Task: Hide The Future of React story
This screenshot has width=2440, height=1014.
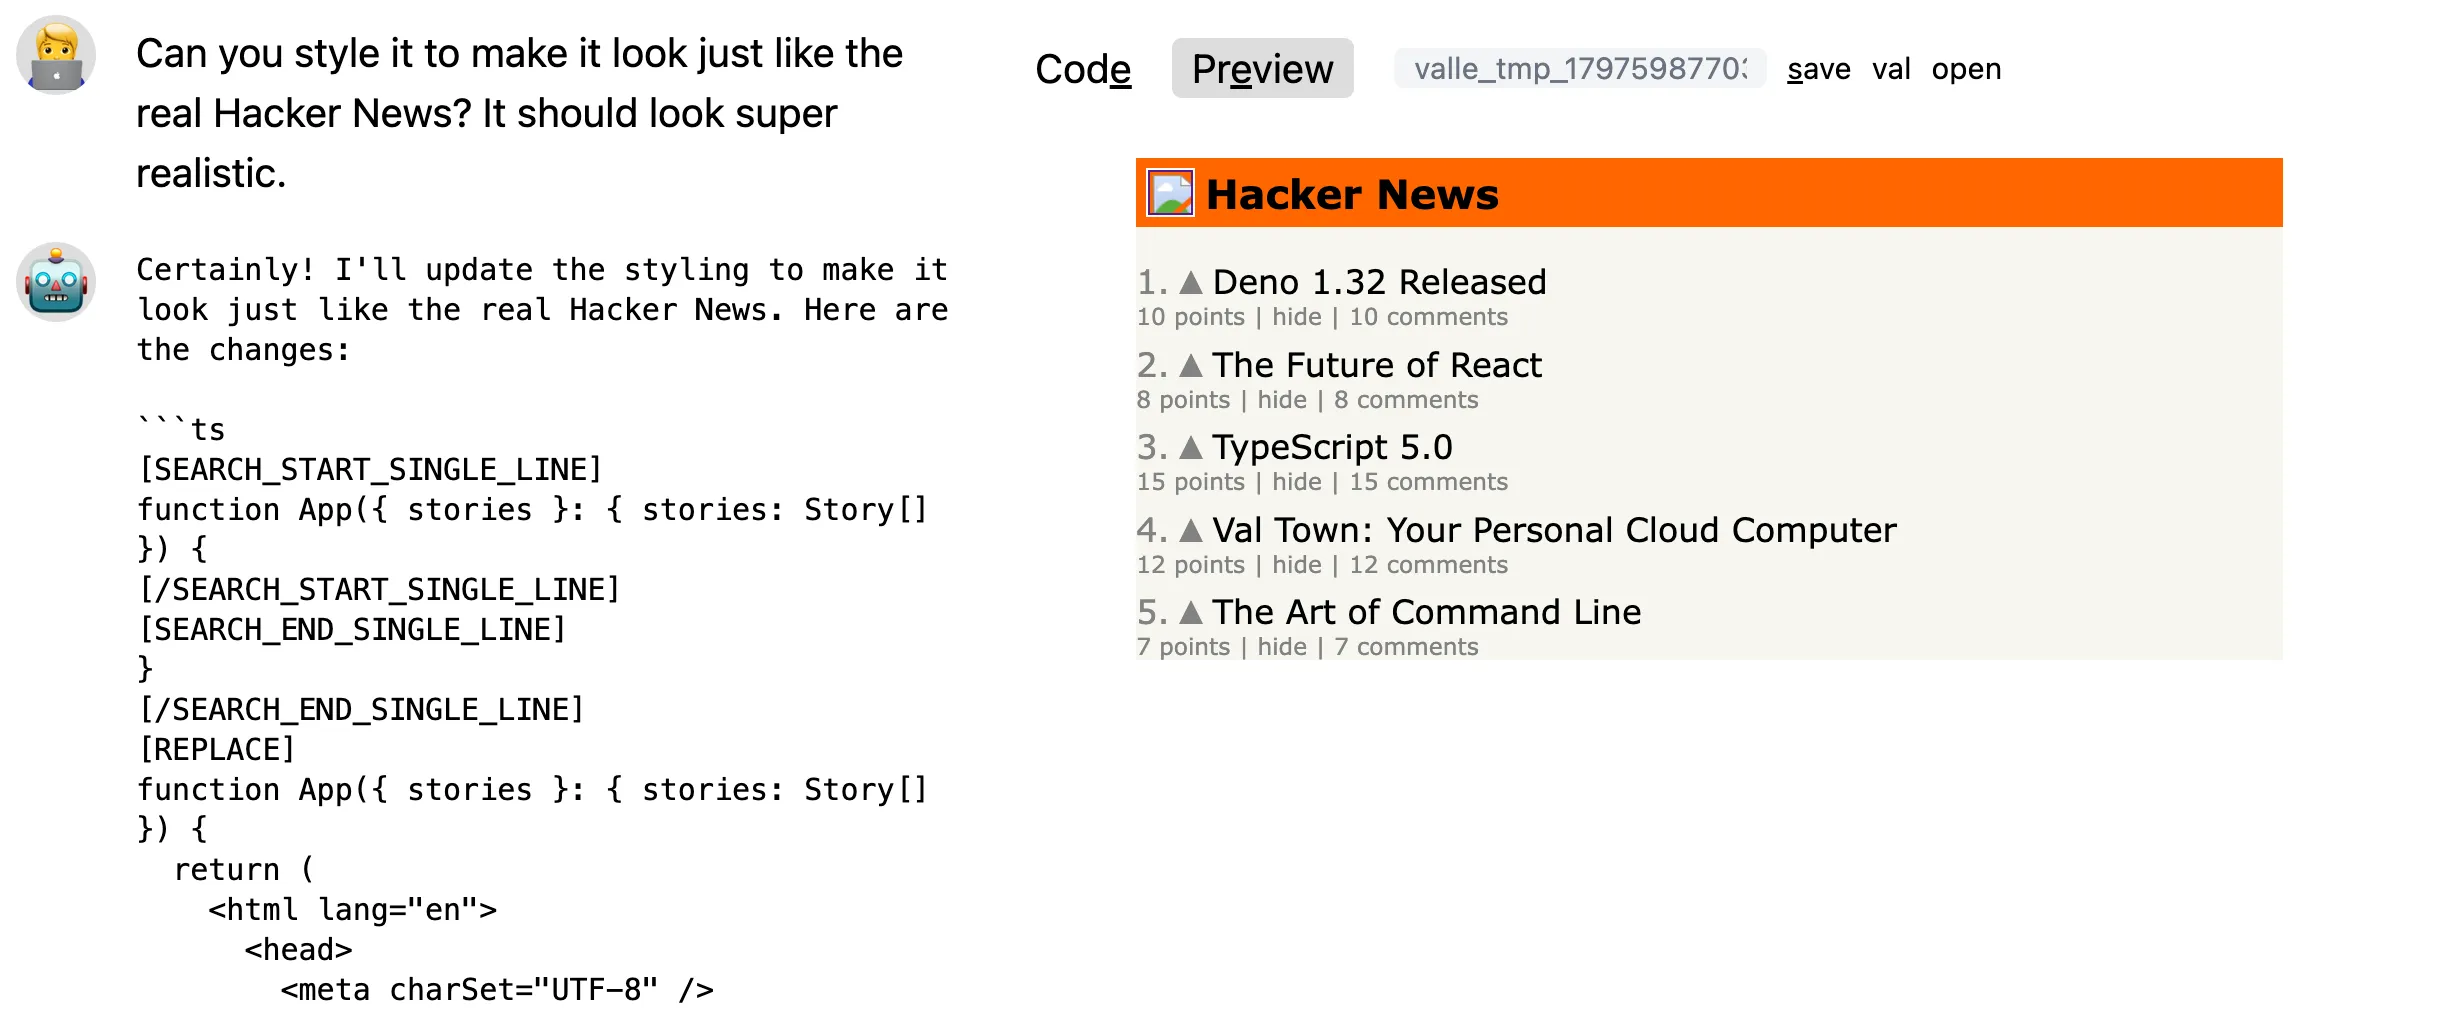Action: pyautogui.click(x=1281, y=400)
